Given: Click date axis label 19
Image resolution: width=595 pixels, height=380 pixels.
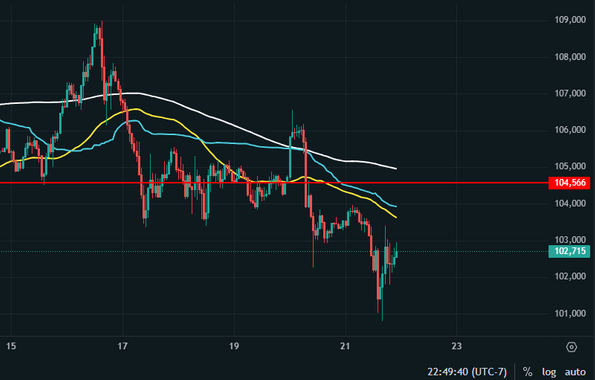Looking at the screenshot, I should (x=234, y=346).
